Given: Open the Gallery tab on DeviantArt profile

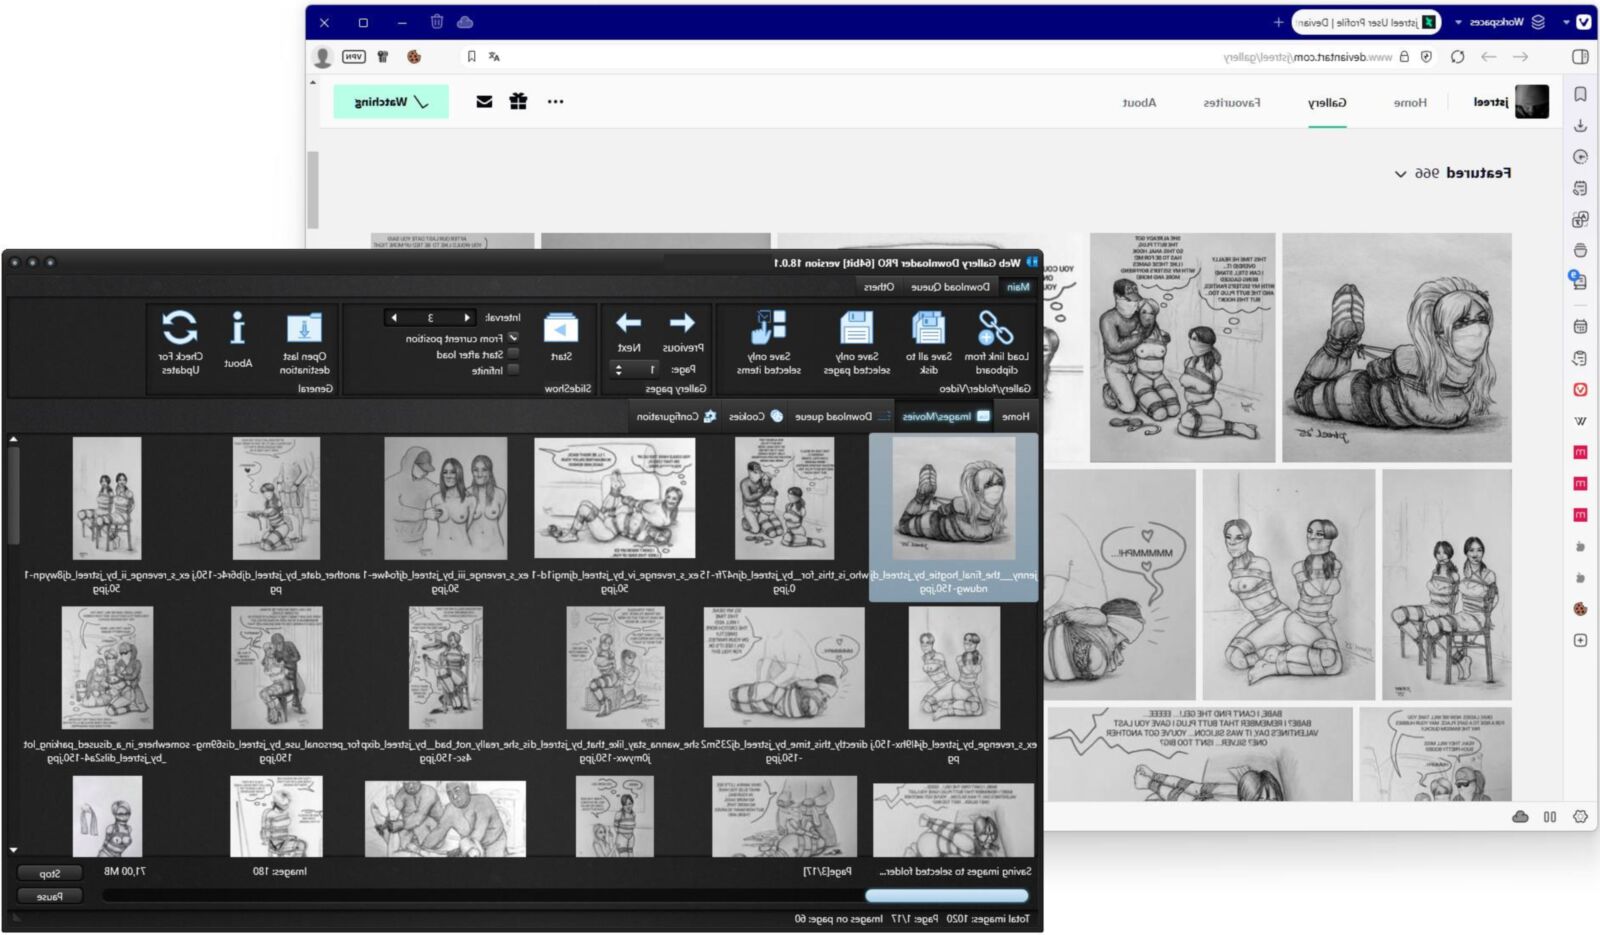Looking at the screenshot, I should tap(1327, 102).
